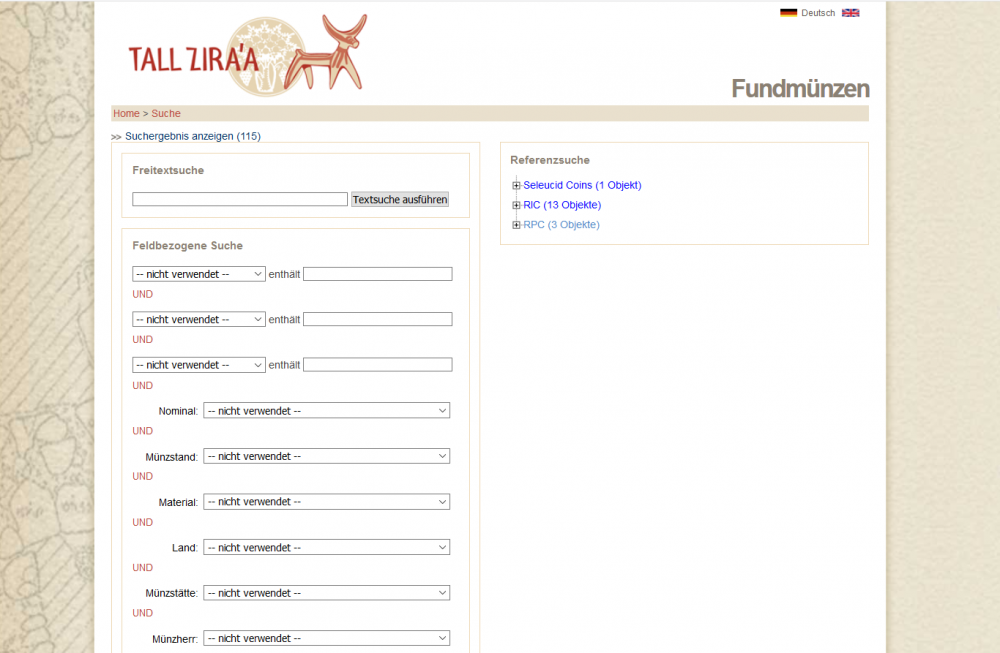Open the Münzherr dropdown
Image resolution: width=1000 pixels, height=653 pixels.
point(326,638)
